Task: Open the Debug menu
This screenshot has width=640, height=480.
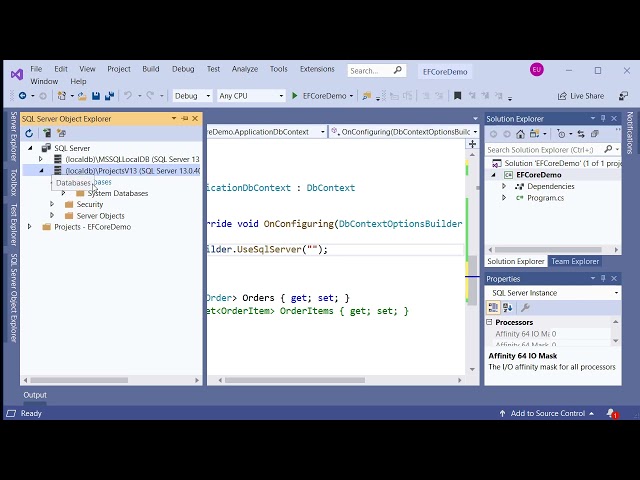Action: tap(183, 69)
